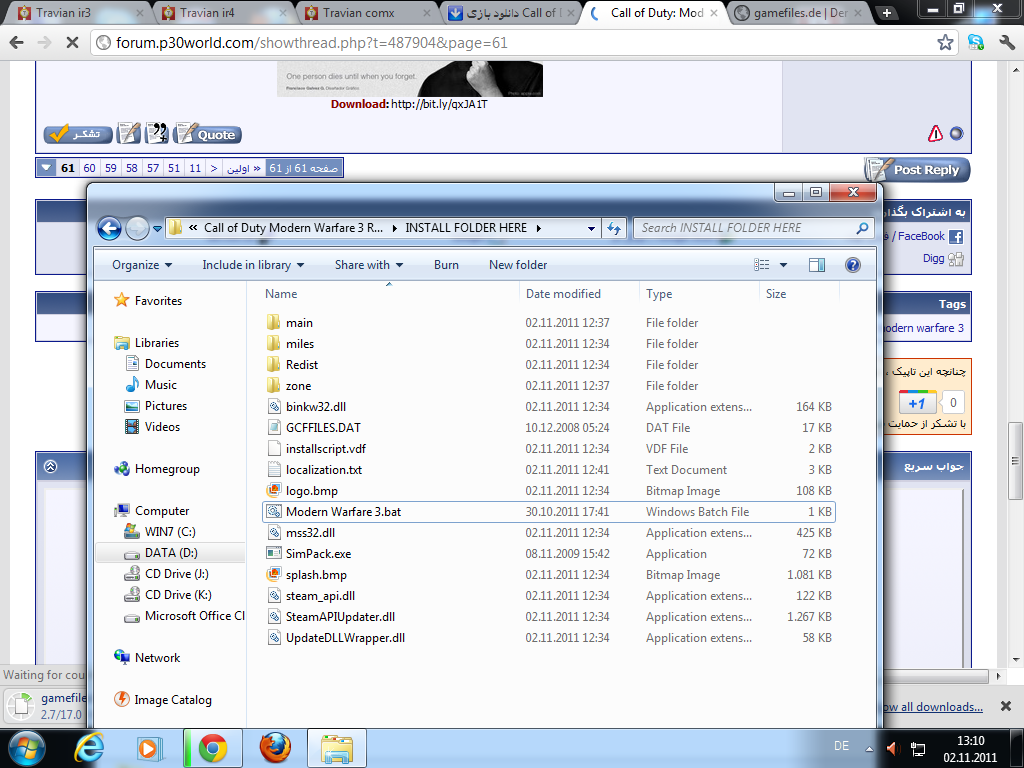Open Firefox from the taskbar
This screenshot has height=768, width=1024.
pyautogui.click(x=275, y=748)
